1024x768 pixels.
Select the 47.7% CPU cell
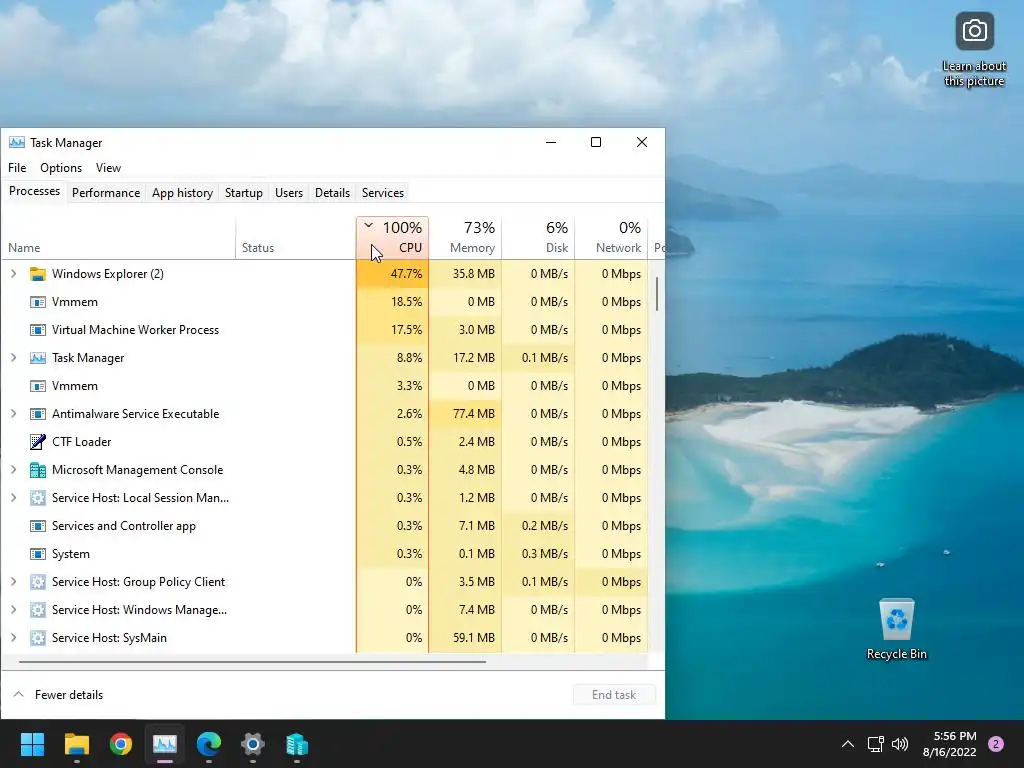392,274
